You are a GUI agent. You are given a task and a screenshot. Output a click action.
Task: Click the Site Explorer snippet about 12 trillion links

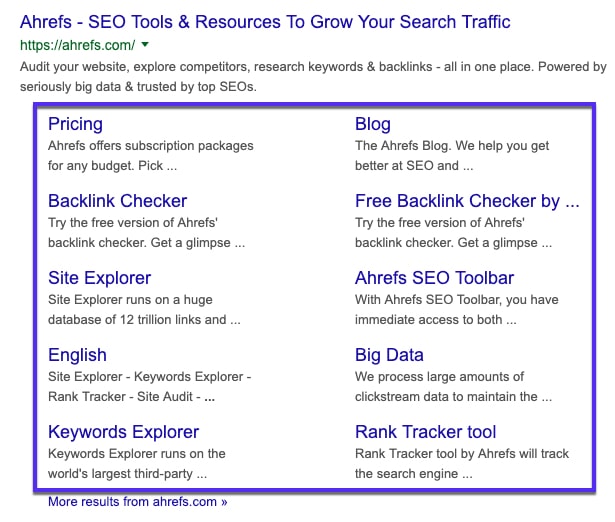coord(144,309)
